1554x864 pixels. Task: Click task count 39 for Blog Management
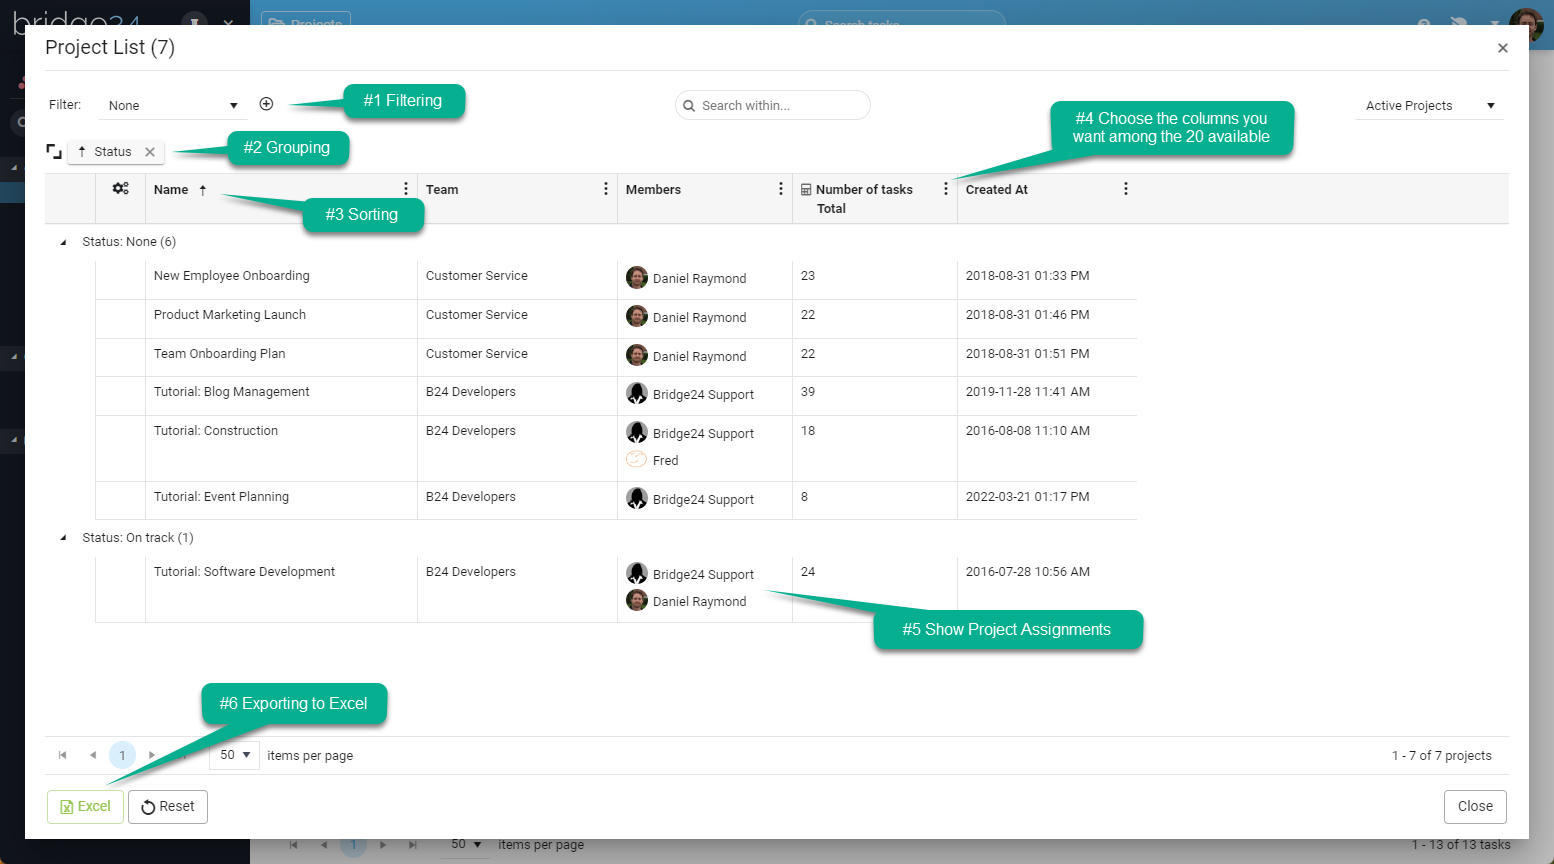click(x=808, y=392)
